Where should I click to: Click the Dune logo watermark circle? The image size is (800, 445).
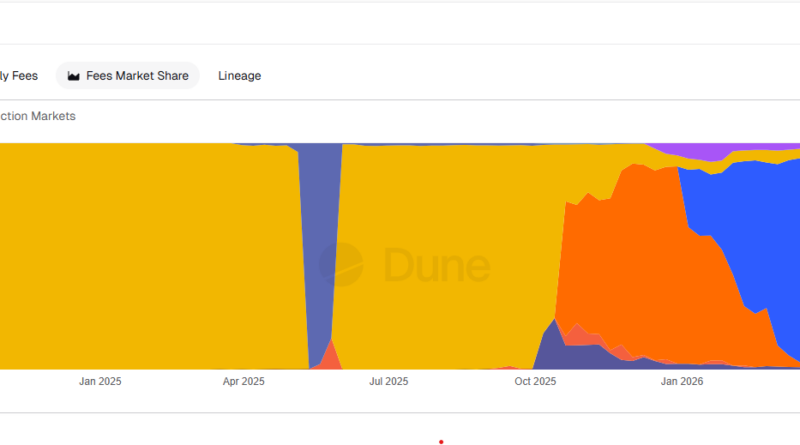point(341,265)
